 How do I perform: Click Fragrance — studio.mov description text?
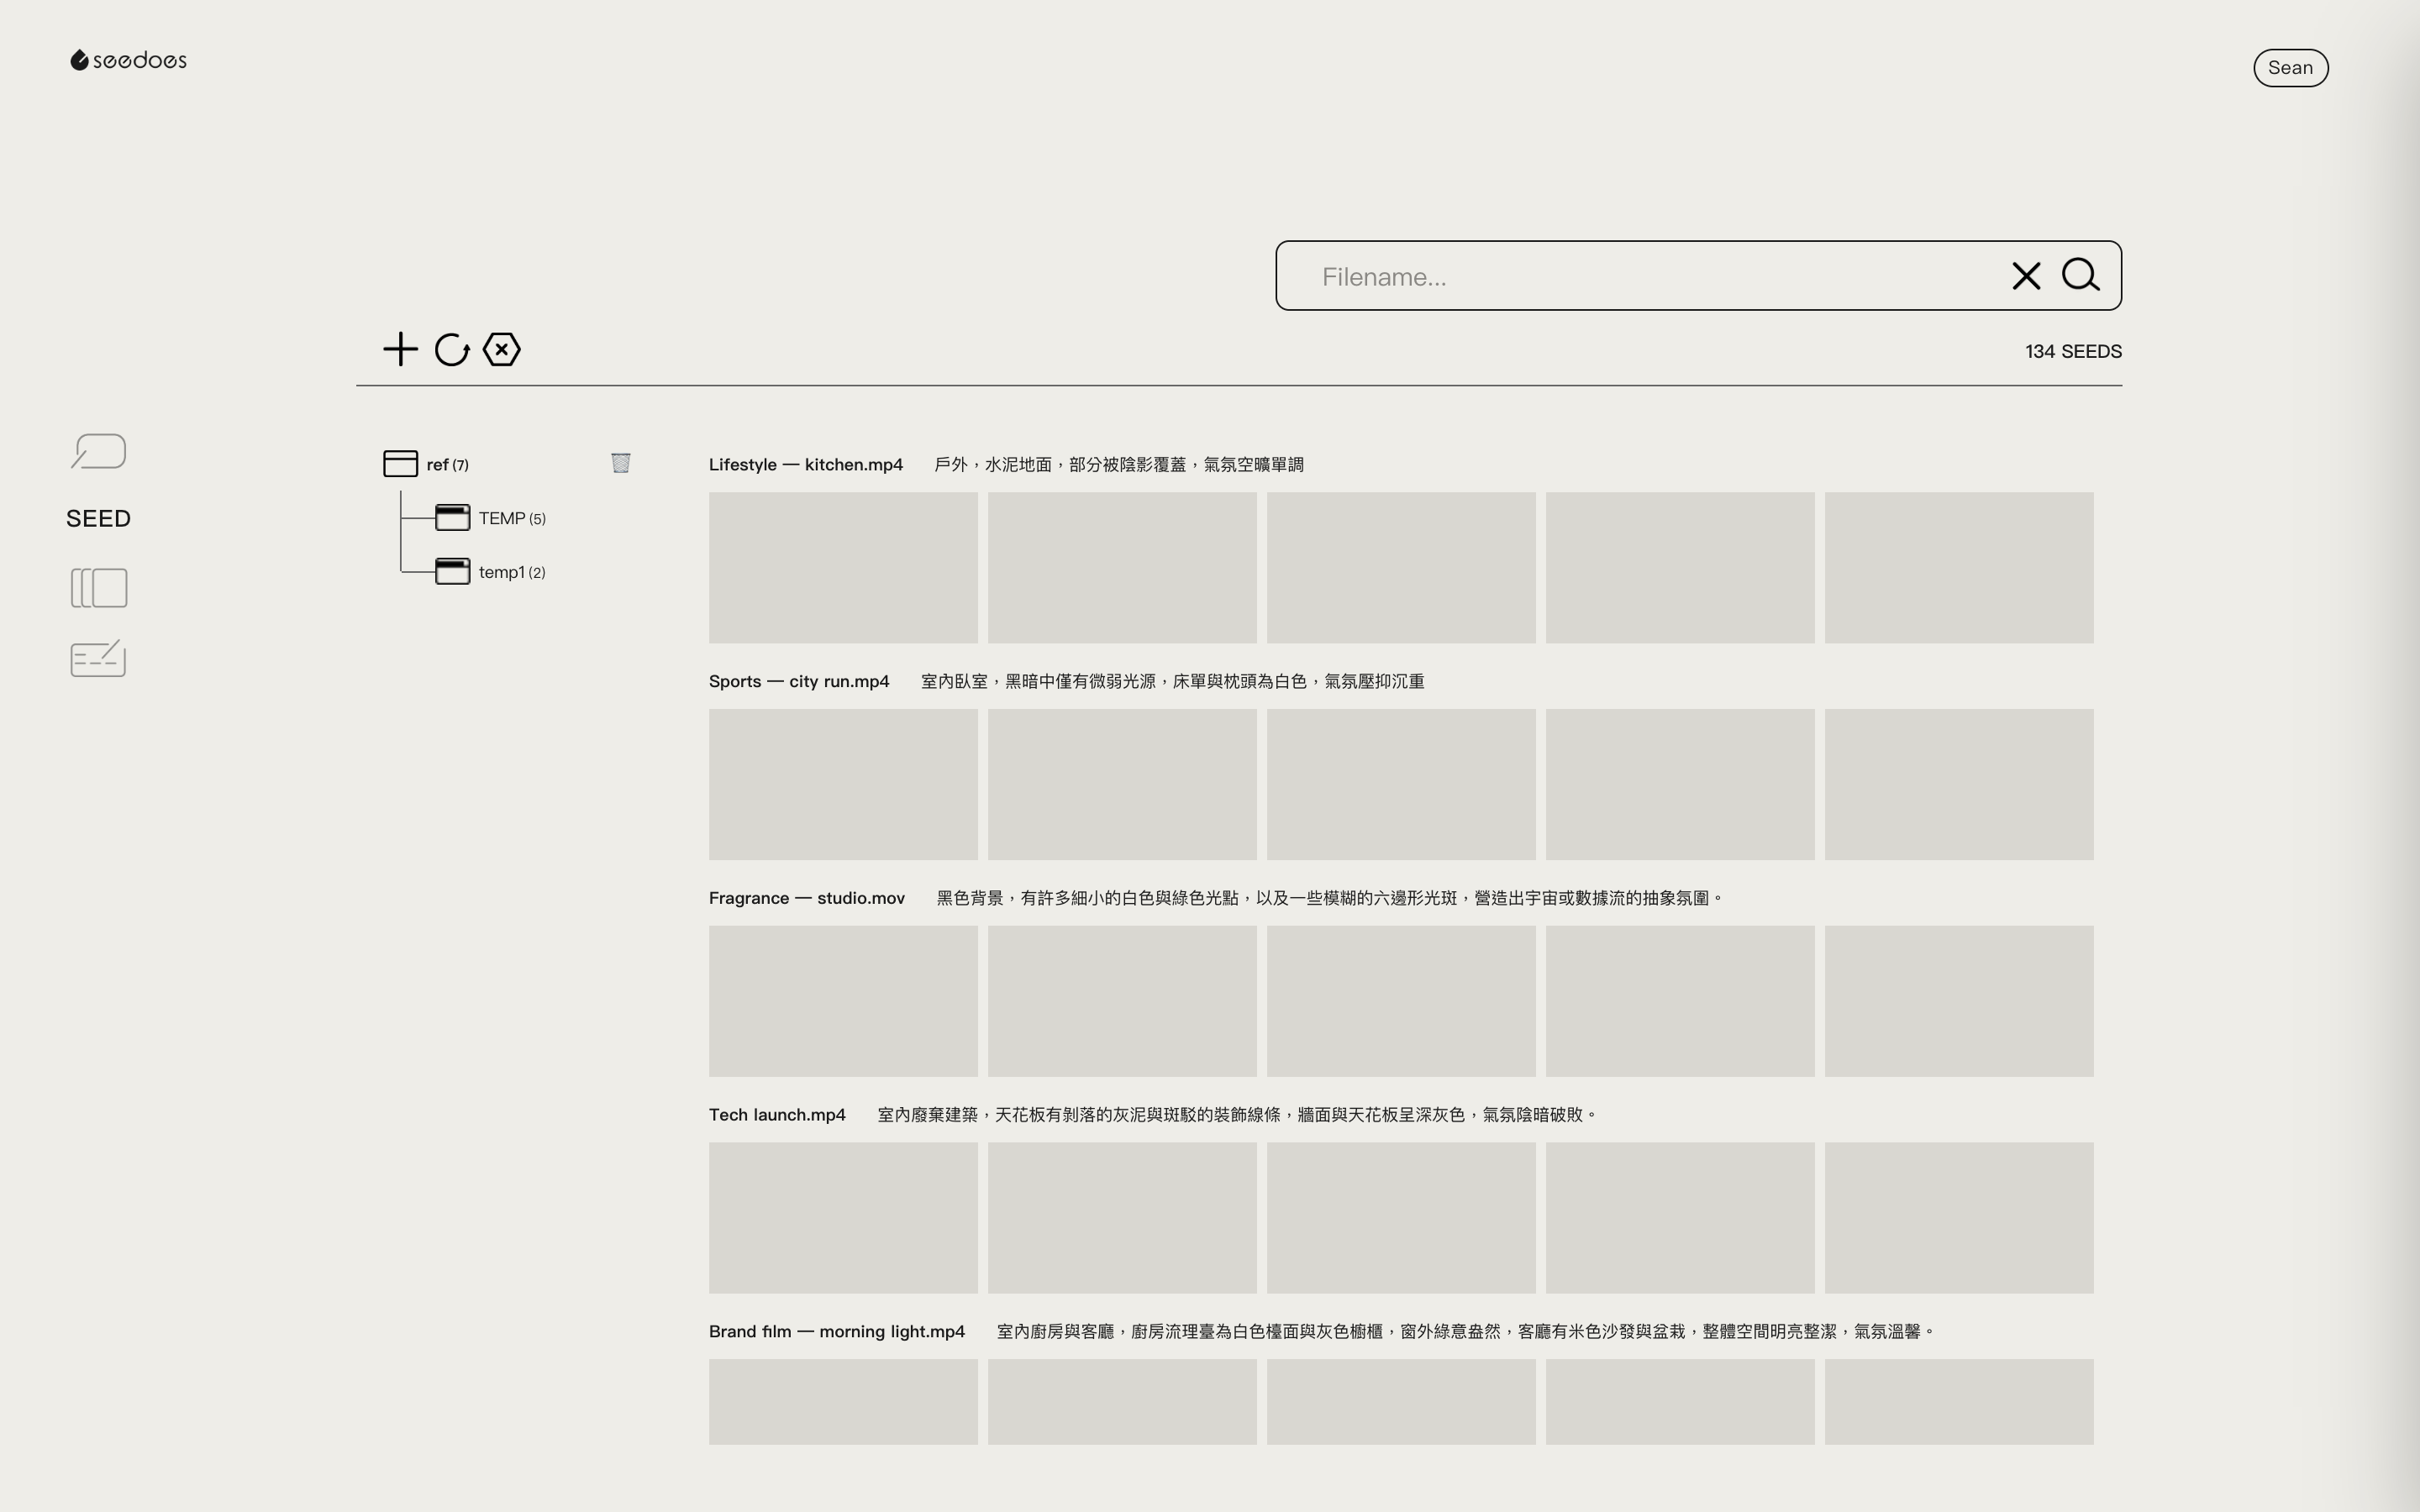point(1330,898)
